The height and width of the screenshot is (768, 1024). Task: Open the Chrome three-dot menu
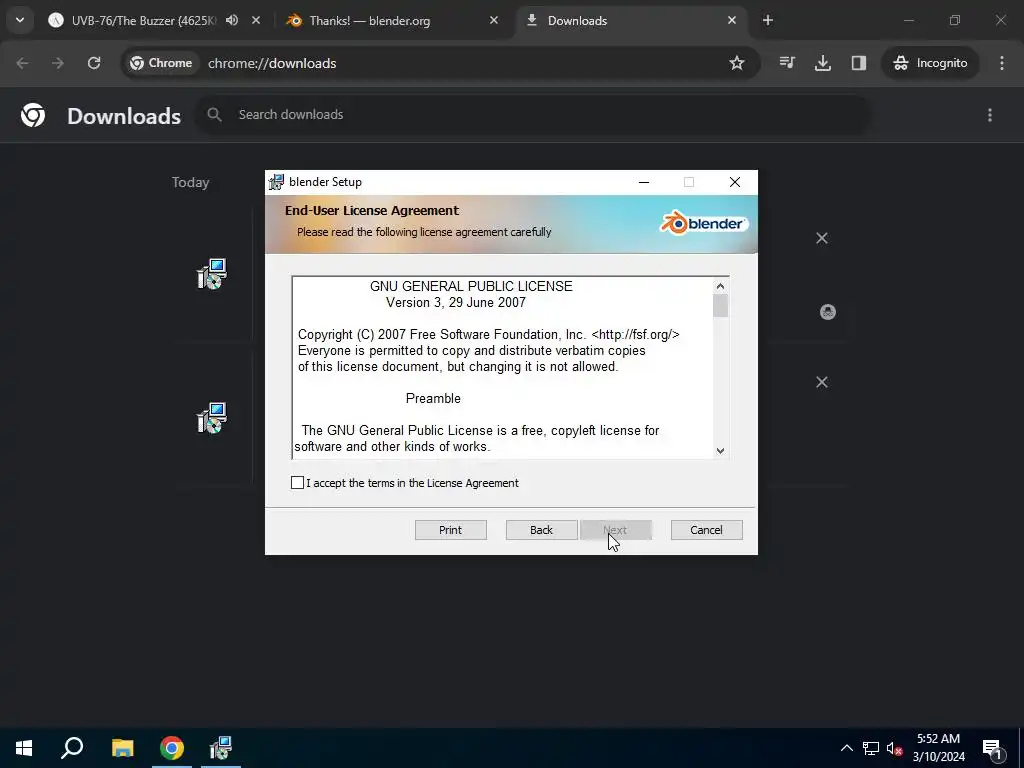(1002, 63)
